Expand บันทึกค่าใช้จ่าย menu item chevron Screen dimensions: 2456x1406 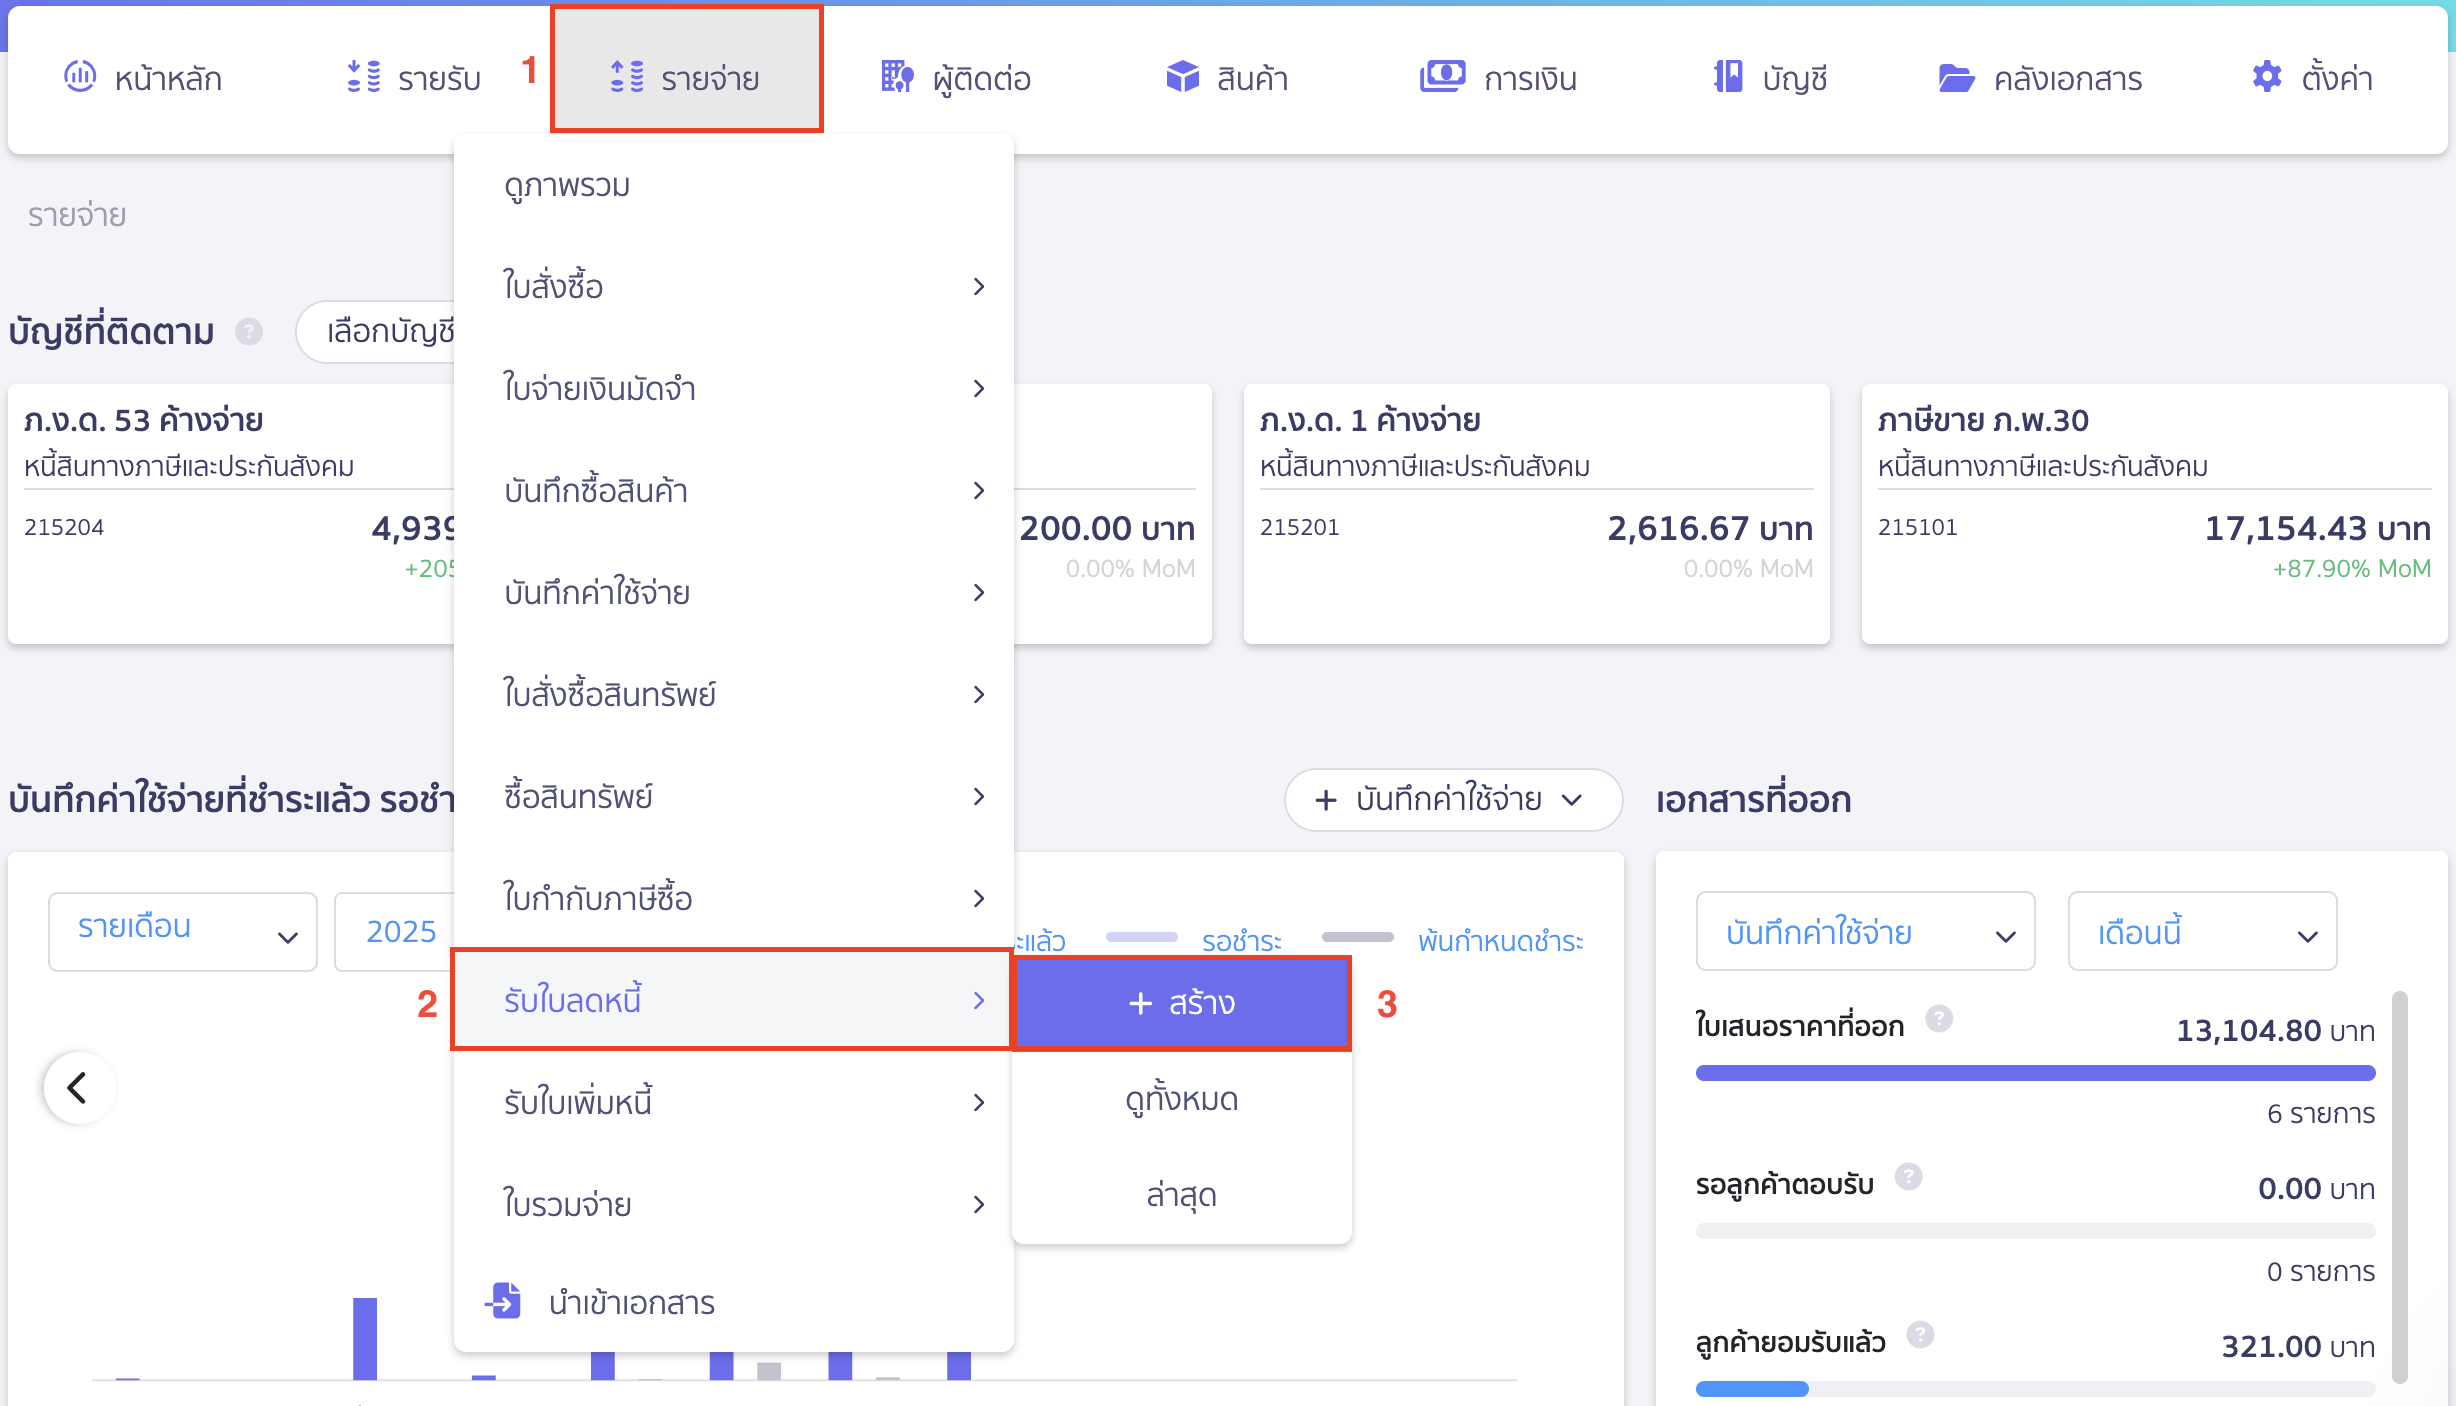pyautogui.click(x=979, y=593)
